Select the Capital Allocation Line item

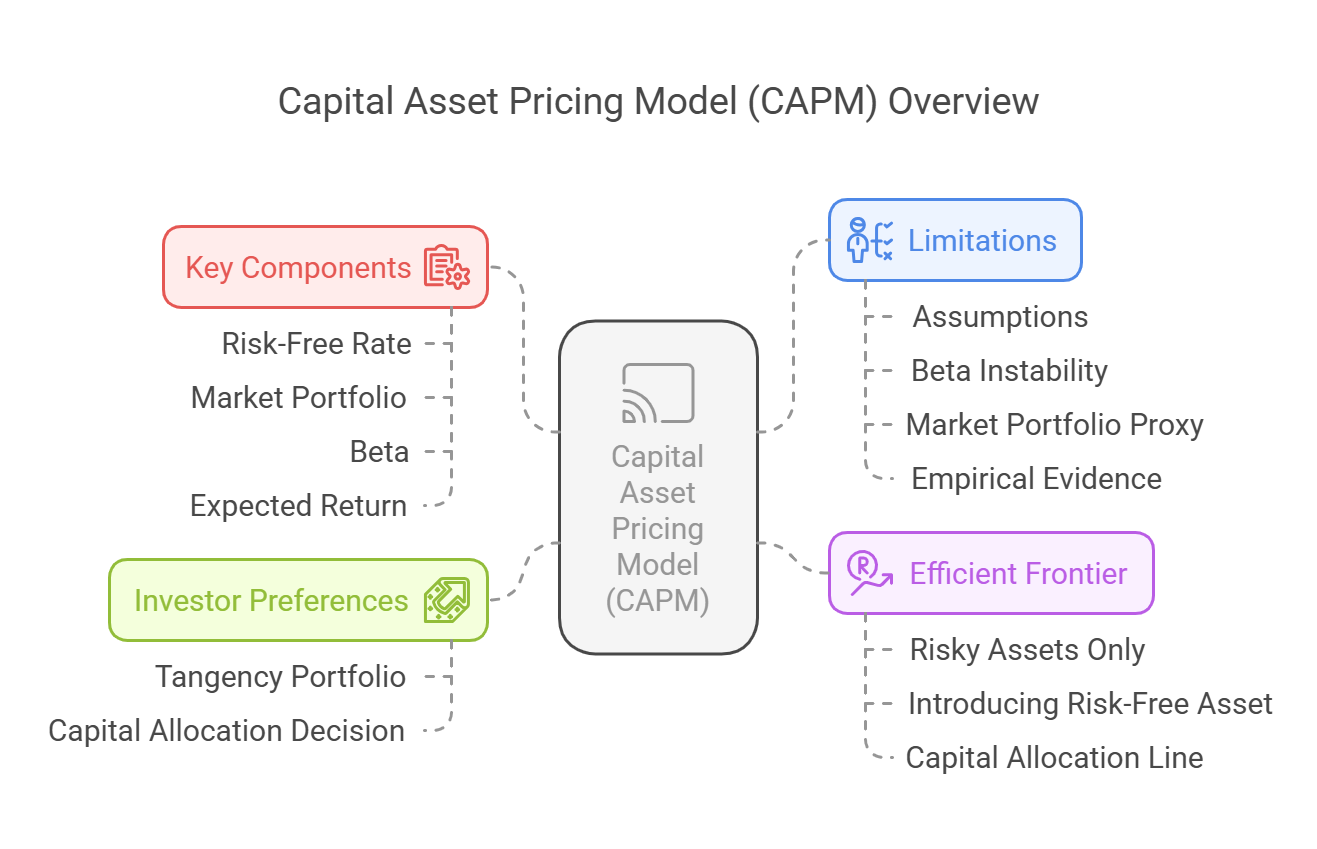tap(1054, 758)
